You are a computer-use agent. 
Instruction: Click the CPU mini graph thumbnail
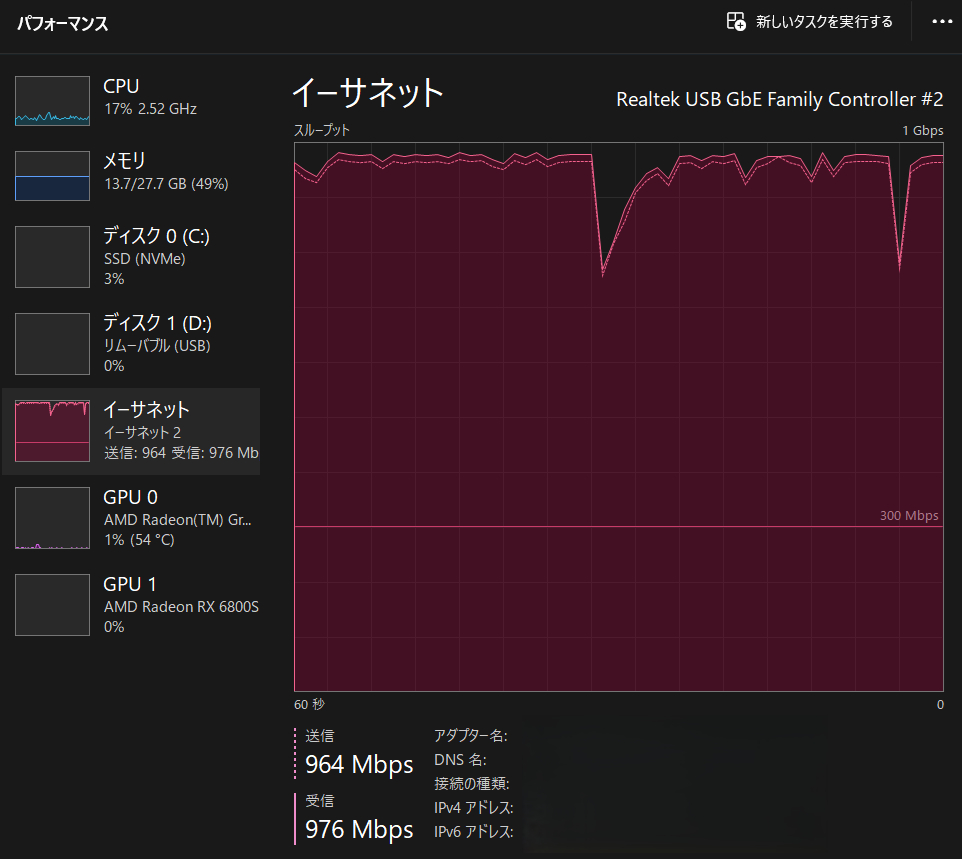pos(52,101)
